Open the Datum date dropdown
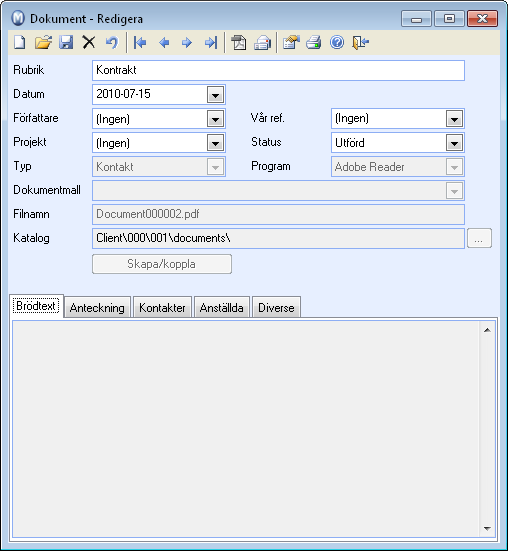The image size is (508, 551). (215, 95)
